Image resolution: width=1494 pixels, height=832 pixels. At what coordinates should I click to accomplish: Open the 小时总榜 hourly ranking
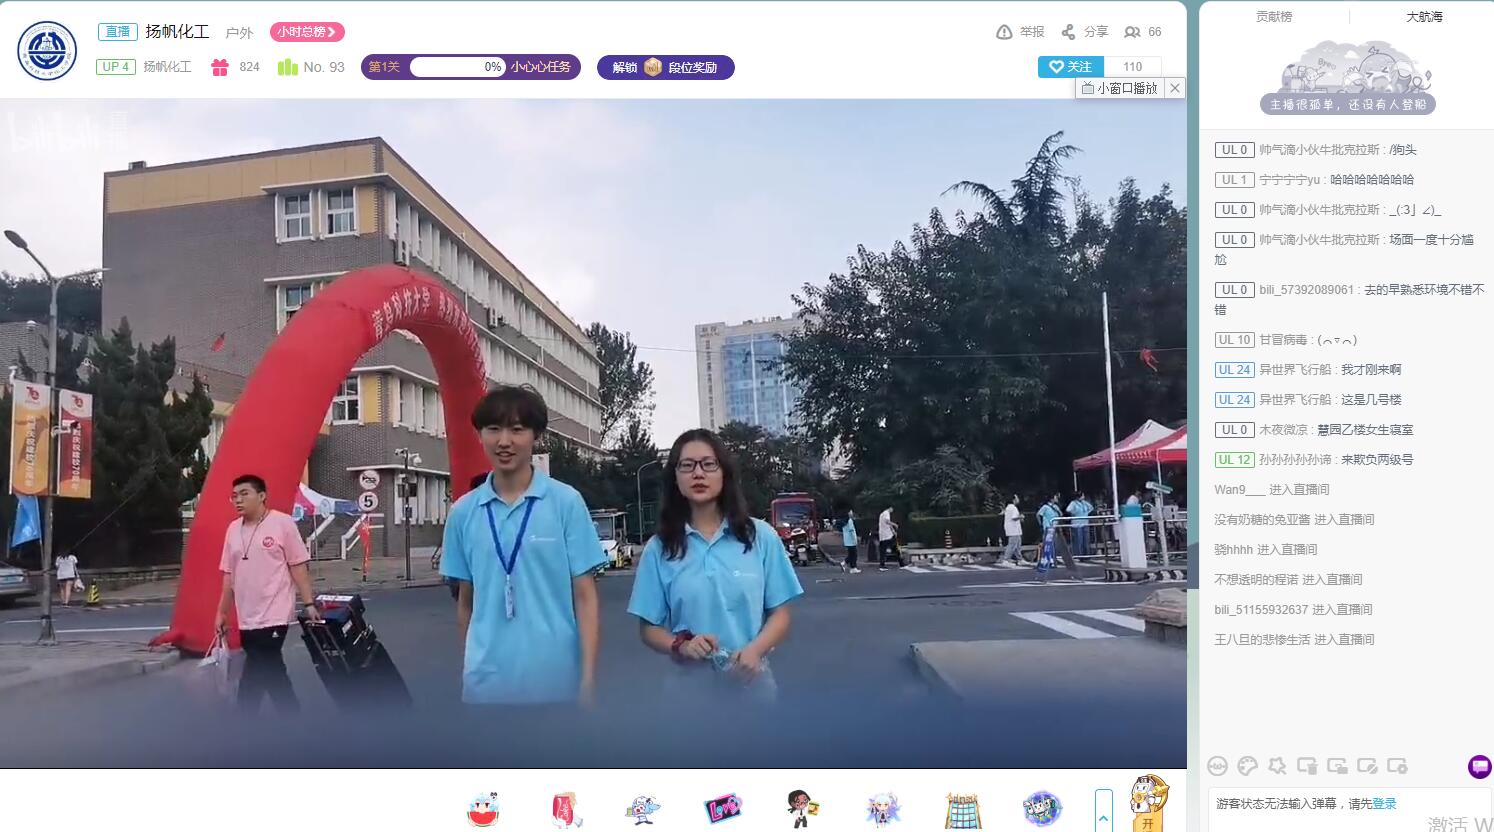[307, 32]
